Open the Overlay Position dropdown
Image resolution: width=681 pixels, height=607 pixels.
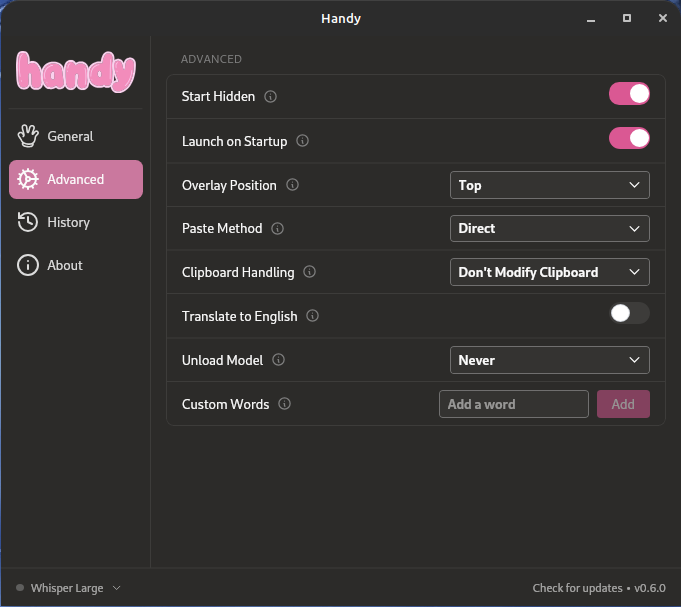[x=549, y=185]
